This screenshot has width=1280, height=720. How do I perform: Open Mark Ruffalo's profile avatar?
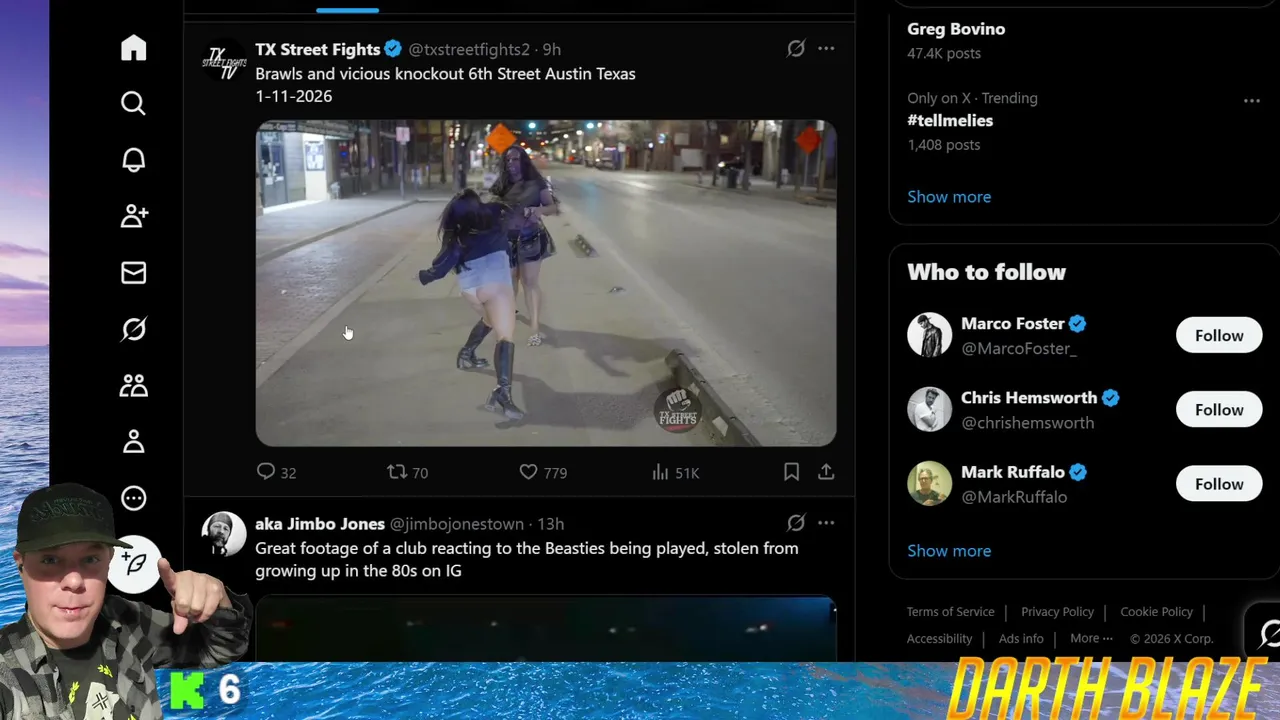[x=929, y=484]
